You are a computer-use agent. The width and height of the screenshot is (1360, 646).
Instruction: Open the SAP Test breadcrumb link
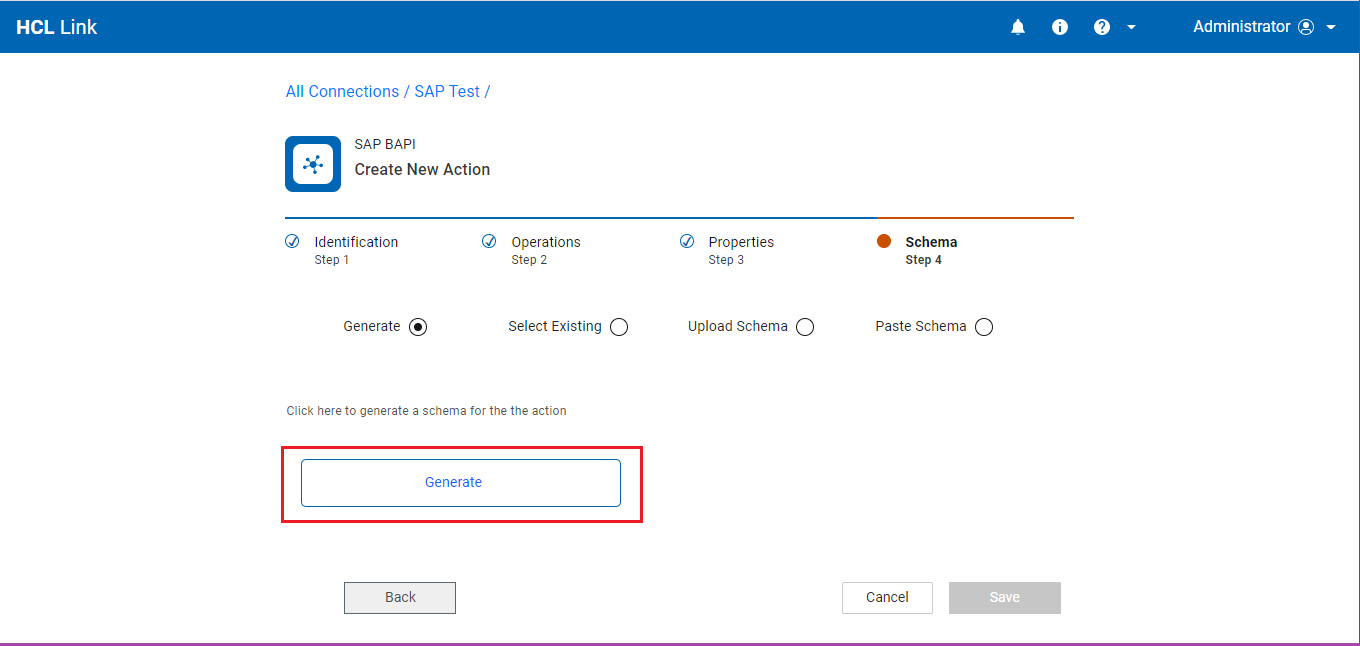[x=447, y=91]
